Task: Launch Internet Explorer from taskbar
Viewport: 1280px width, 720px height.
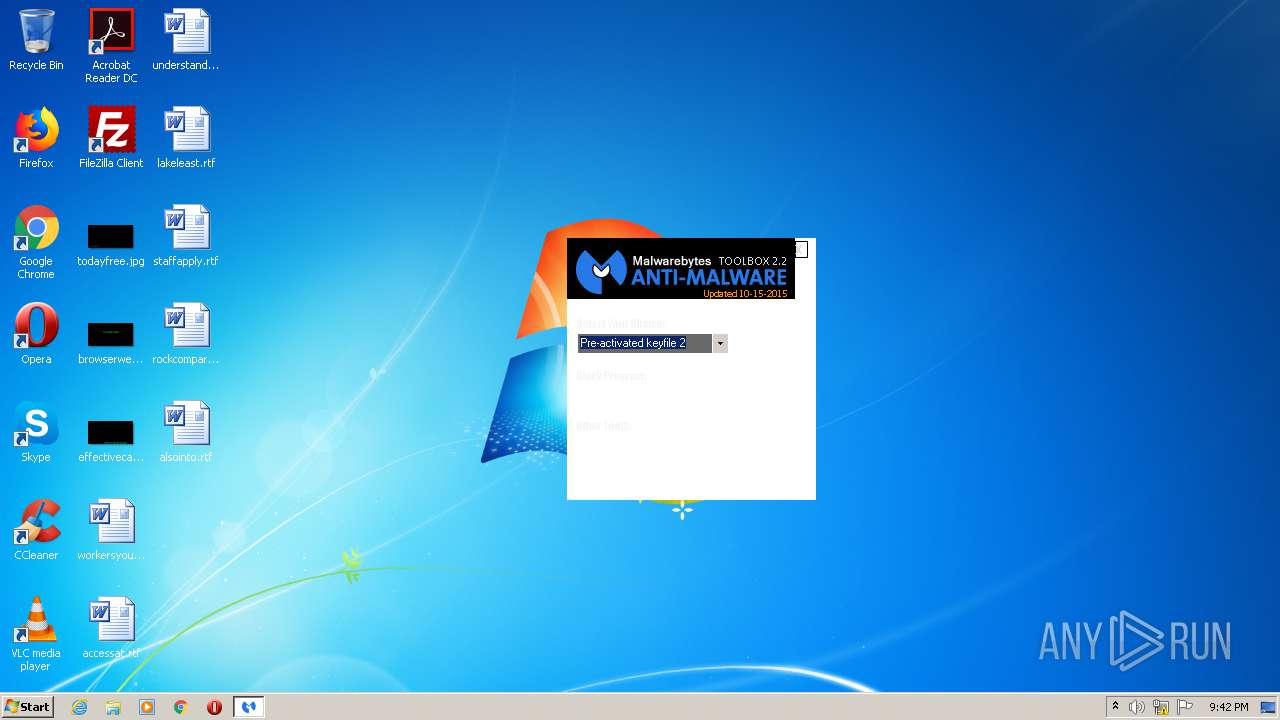Action: [80, 707]
